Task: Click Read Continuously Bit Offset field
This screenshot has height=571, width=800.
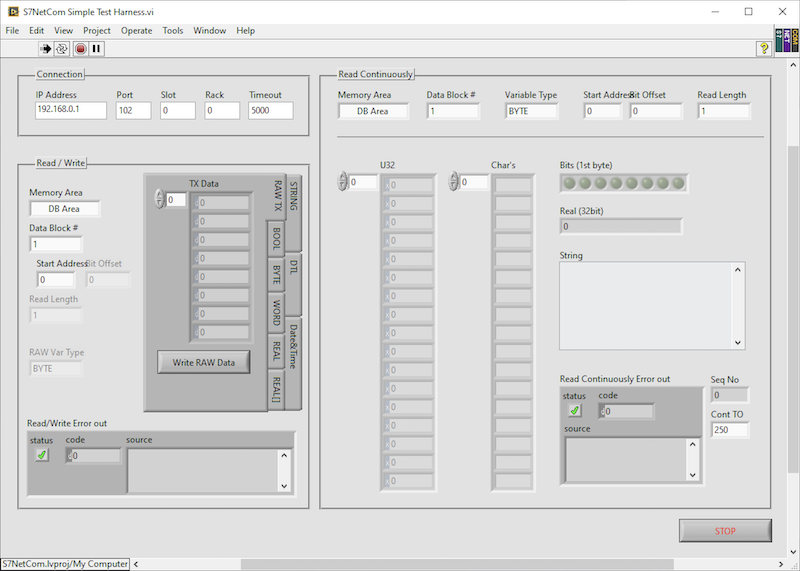Action: point(656,111)
